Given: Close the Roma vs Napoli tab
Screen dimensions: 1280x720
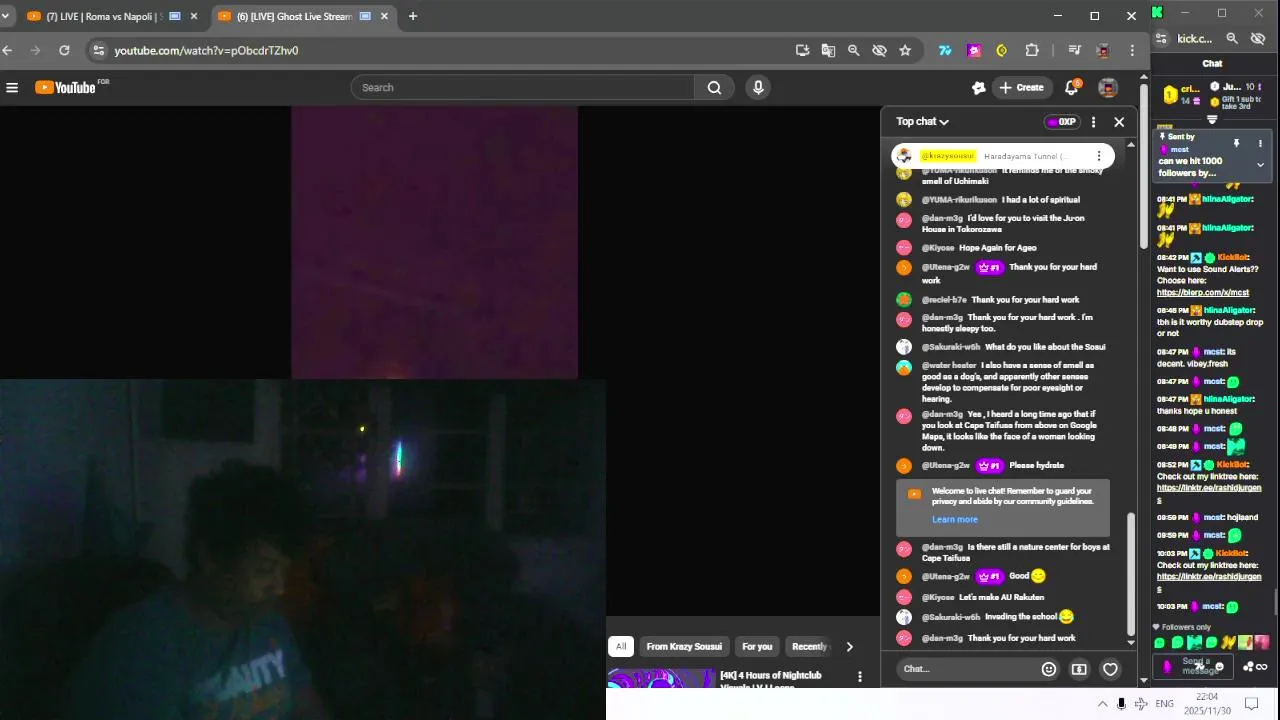Looking at the screenshot, I should coord(194,16).
